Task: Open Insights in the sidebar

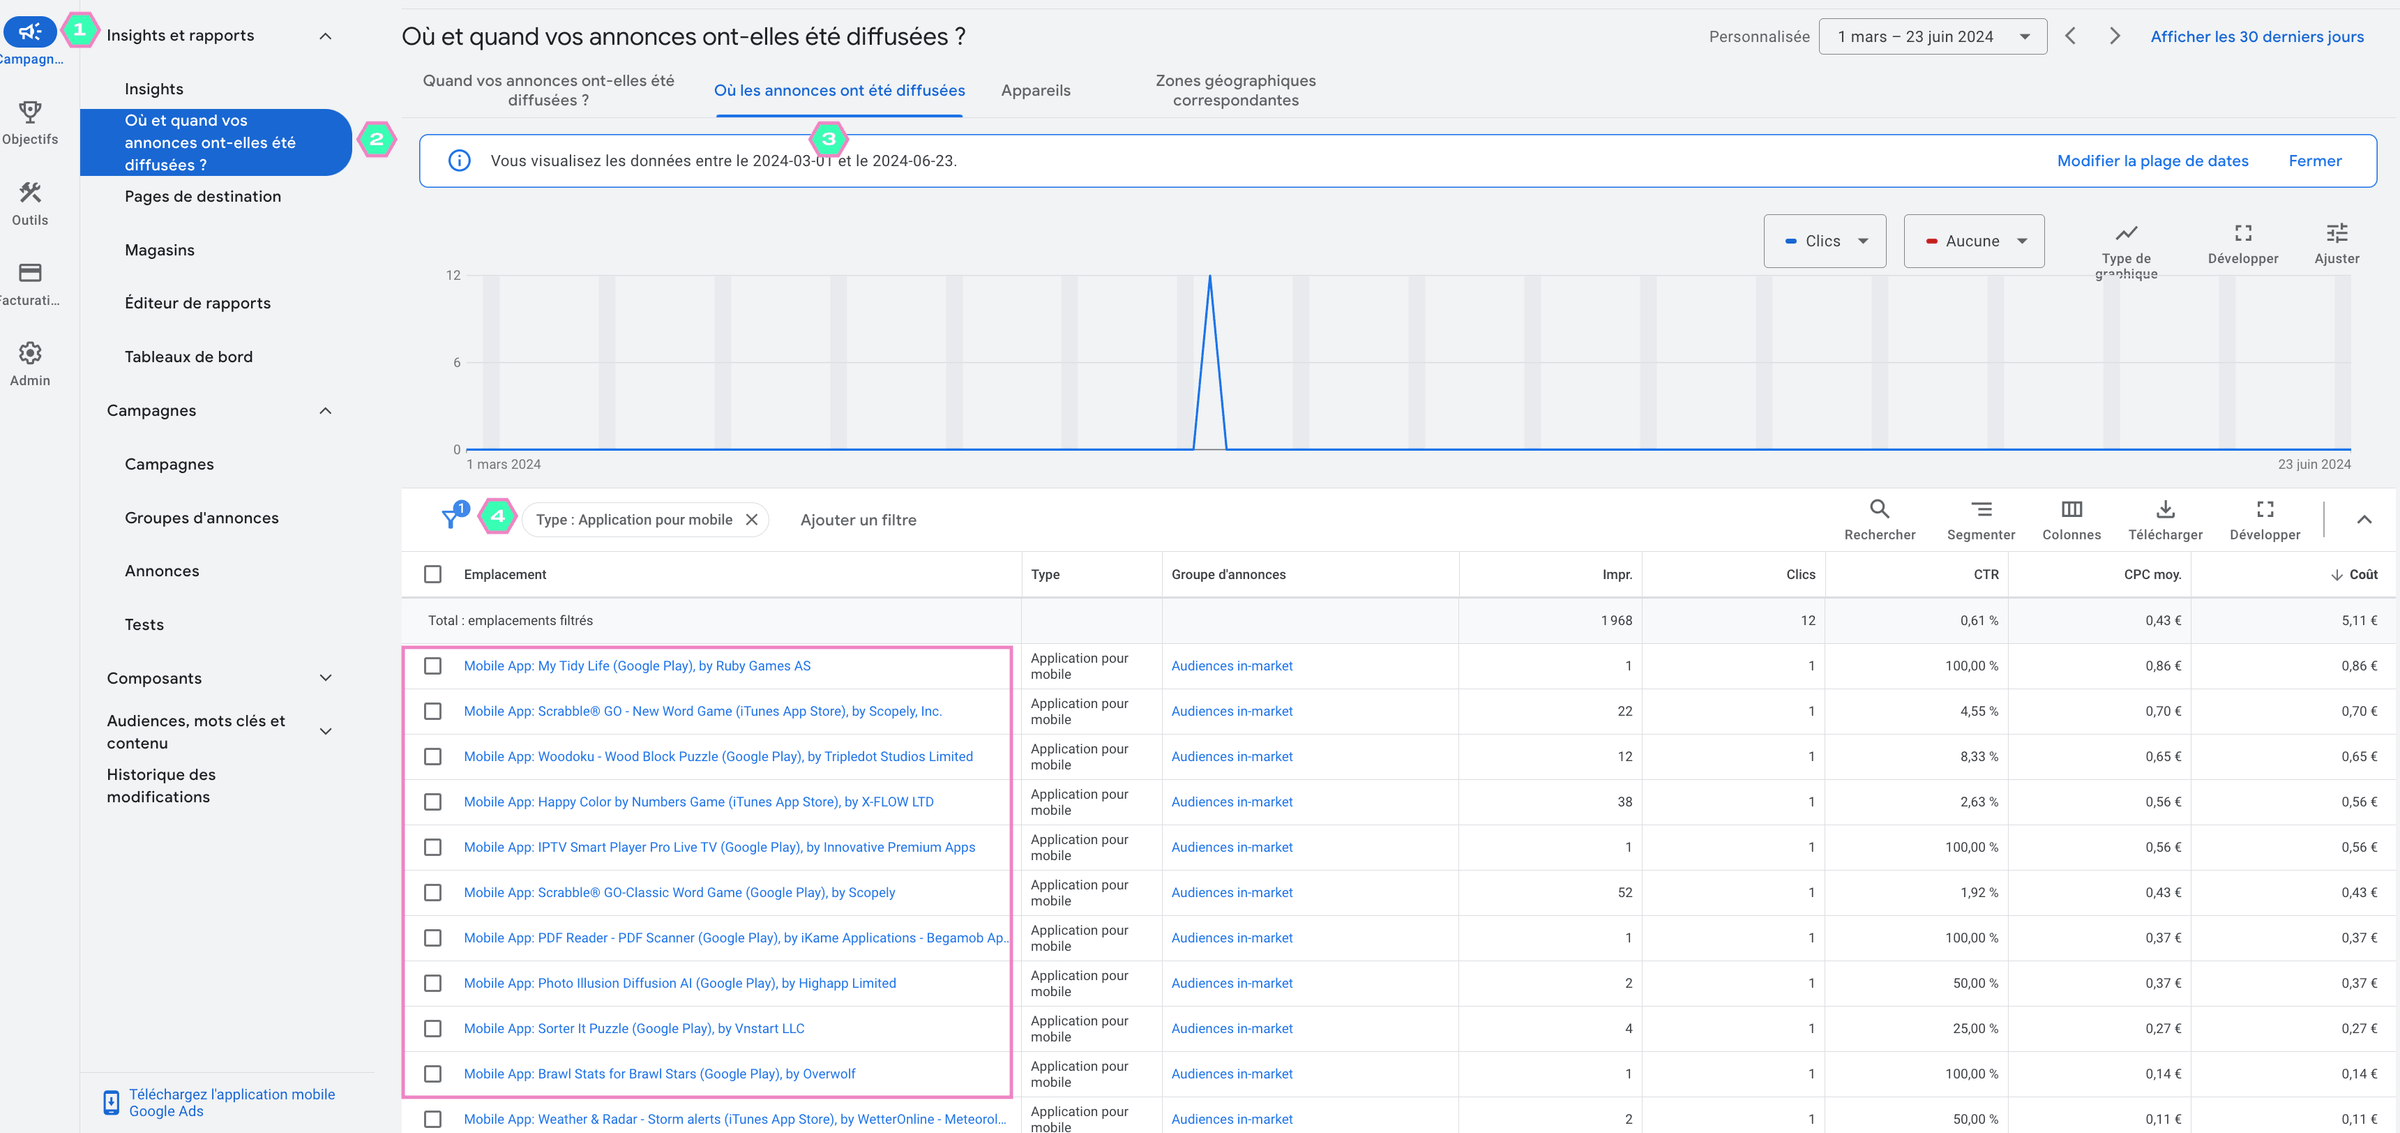Action: pyautogui.click(x=154, y=89)
